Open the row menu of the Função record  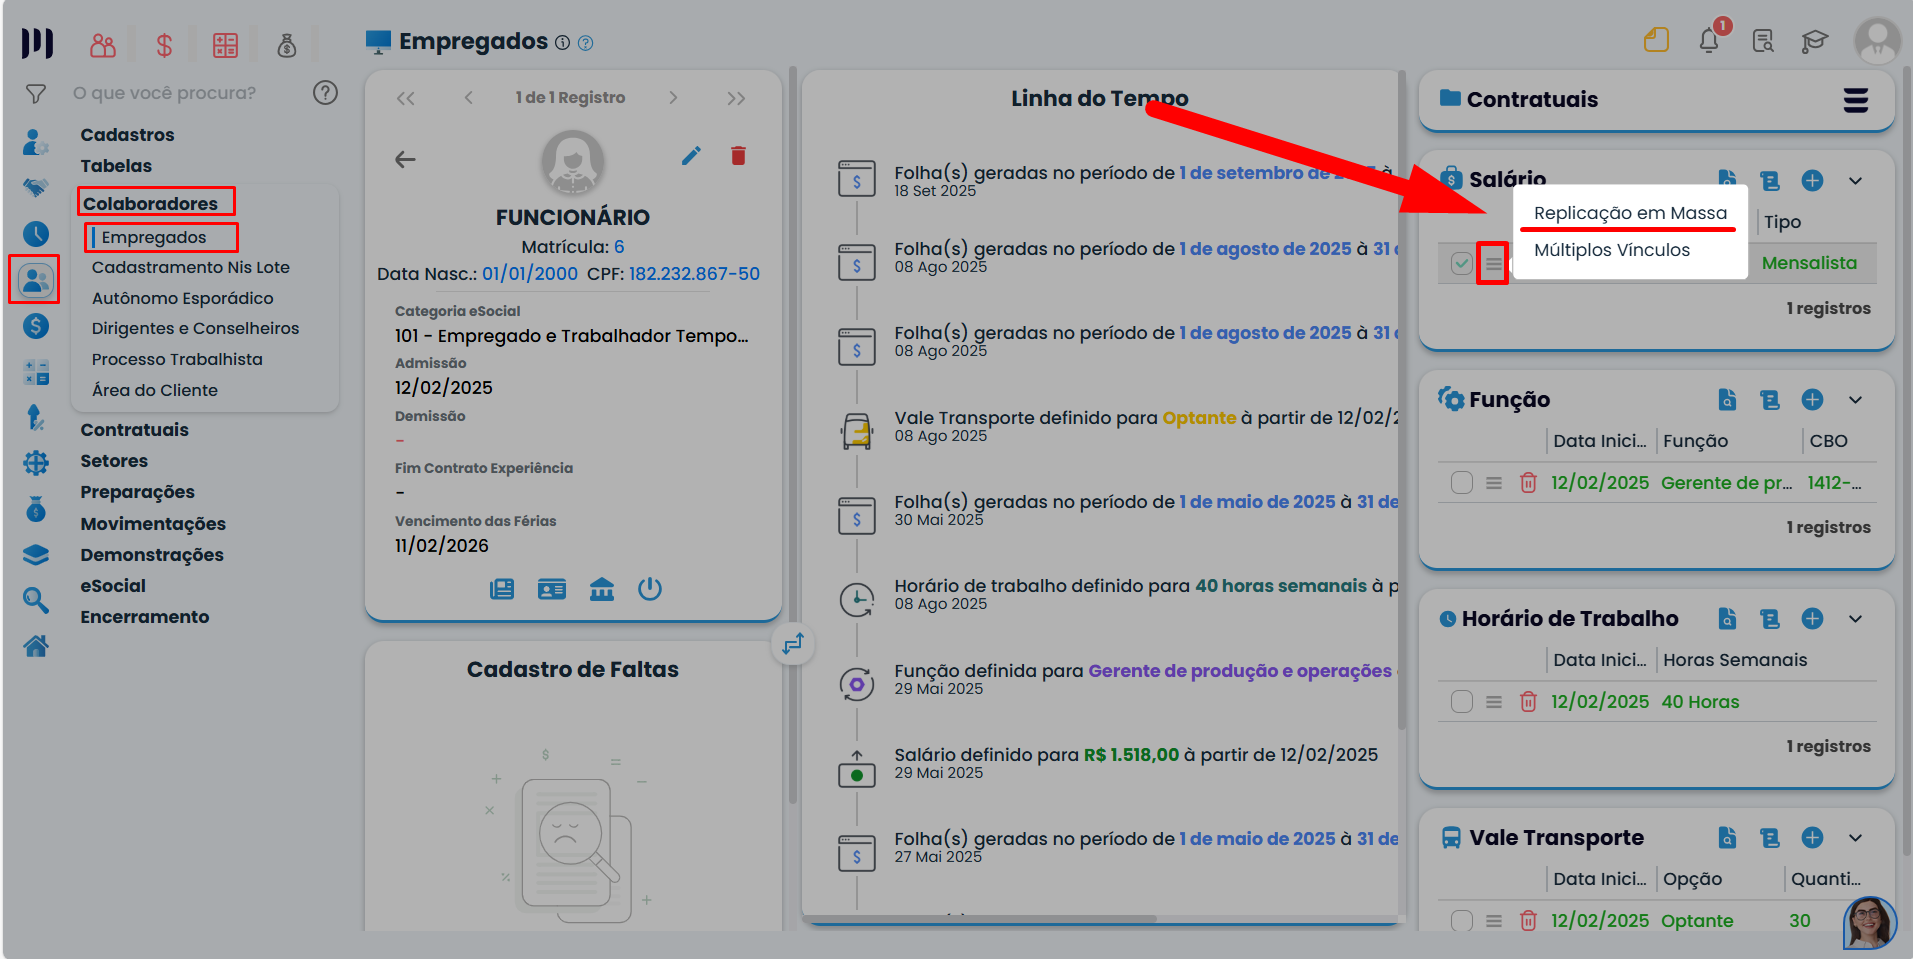click(1494, 483)
